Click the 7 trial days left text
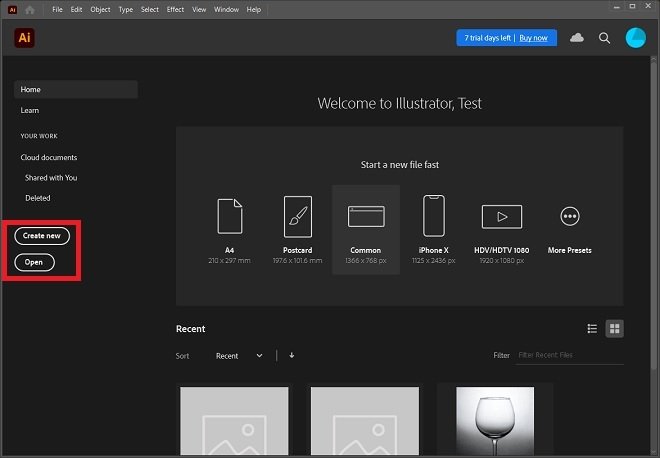Screen dimensions: 660x458 point(487,38)
